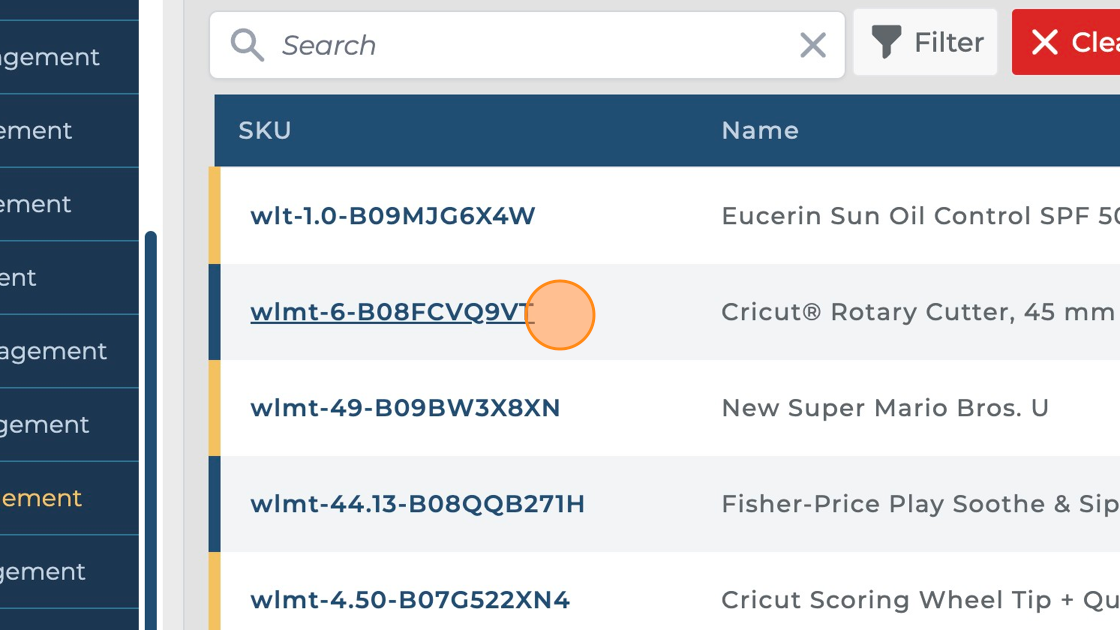1120x630 pixels.
Task: Open SKU wlmt-4.50-B07G522XN4
Action: point(410,600)
